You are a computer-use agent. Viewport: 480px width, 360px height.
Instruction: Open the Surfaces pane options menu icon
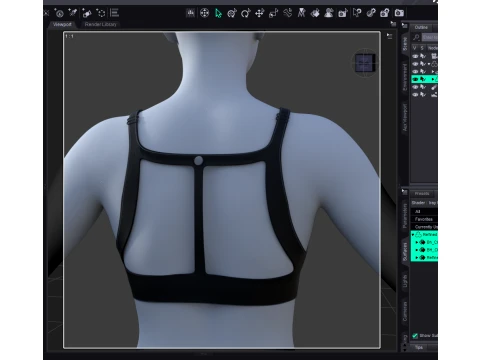(404, 192)
